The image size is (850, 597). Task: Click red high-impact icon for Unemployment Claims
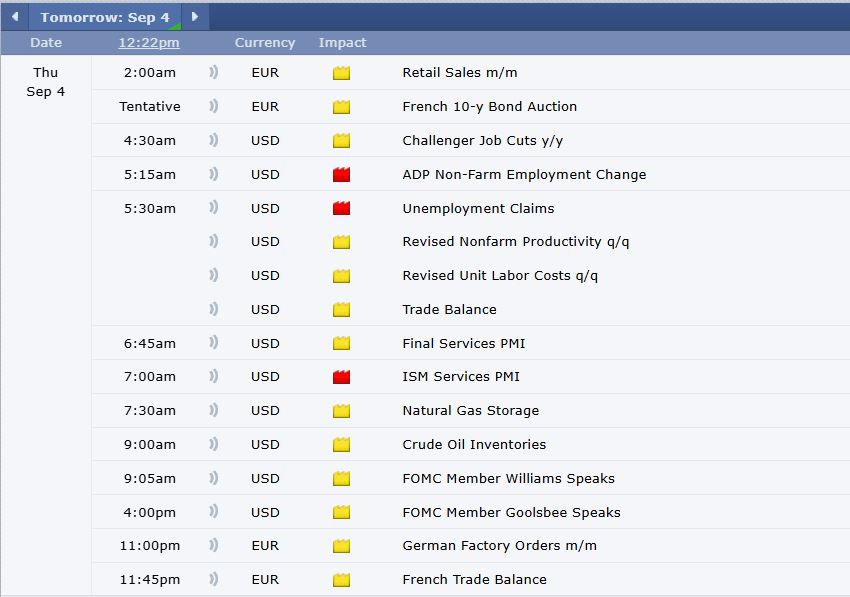pyautogui.click(x=342, y=208)
